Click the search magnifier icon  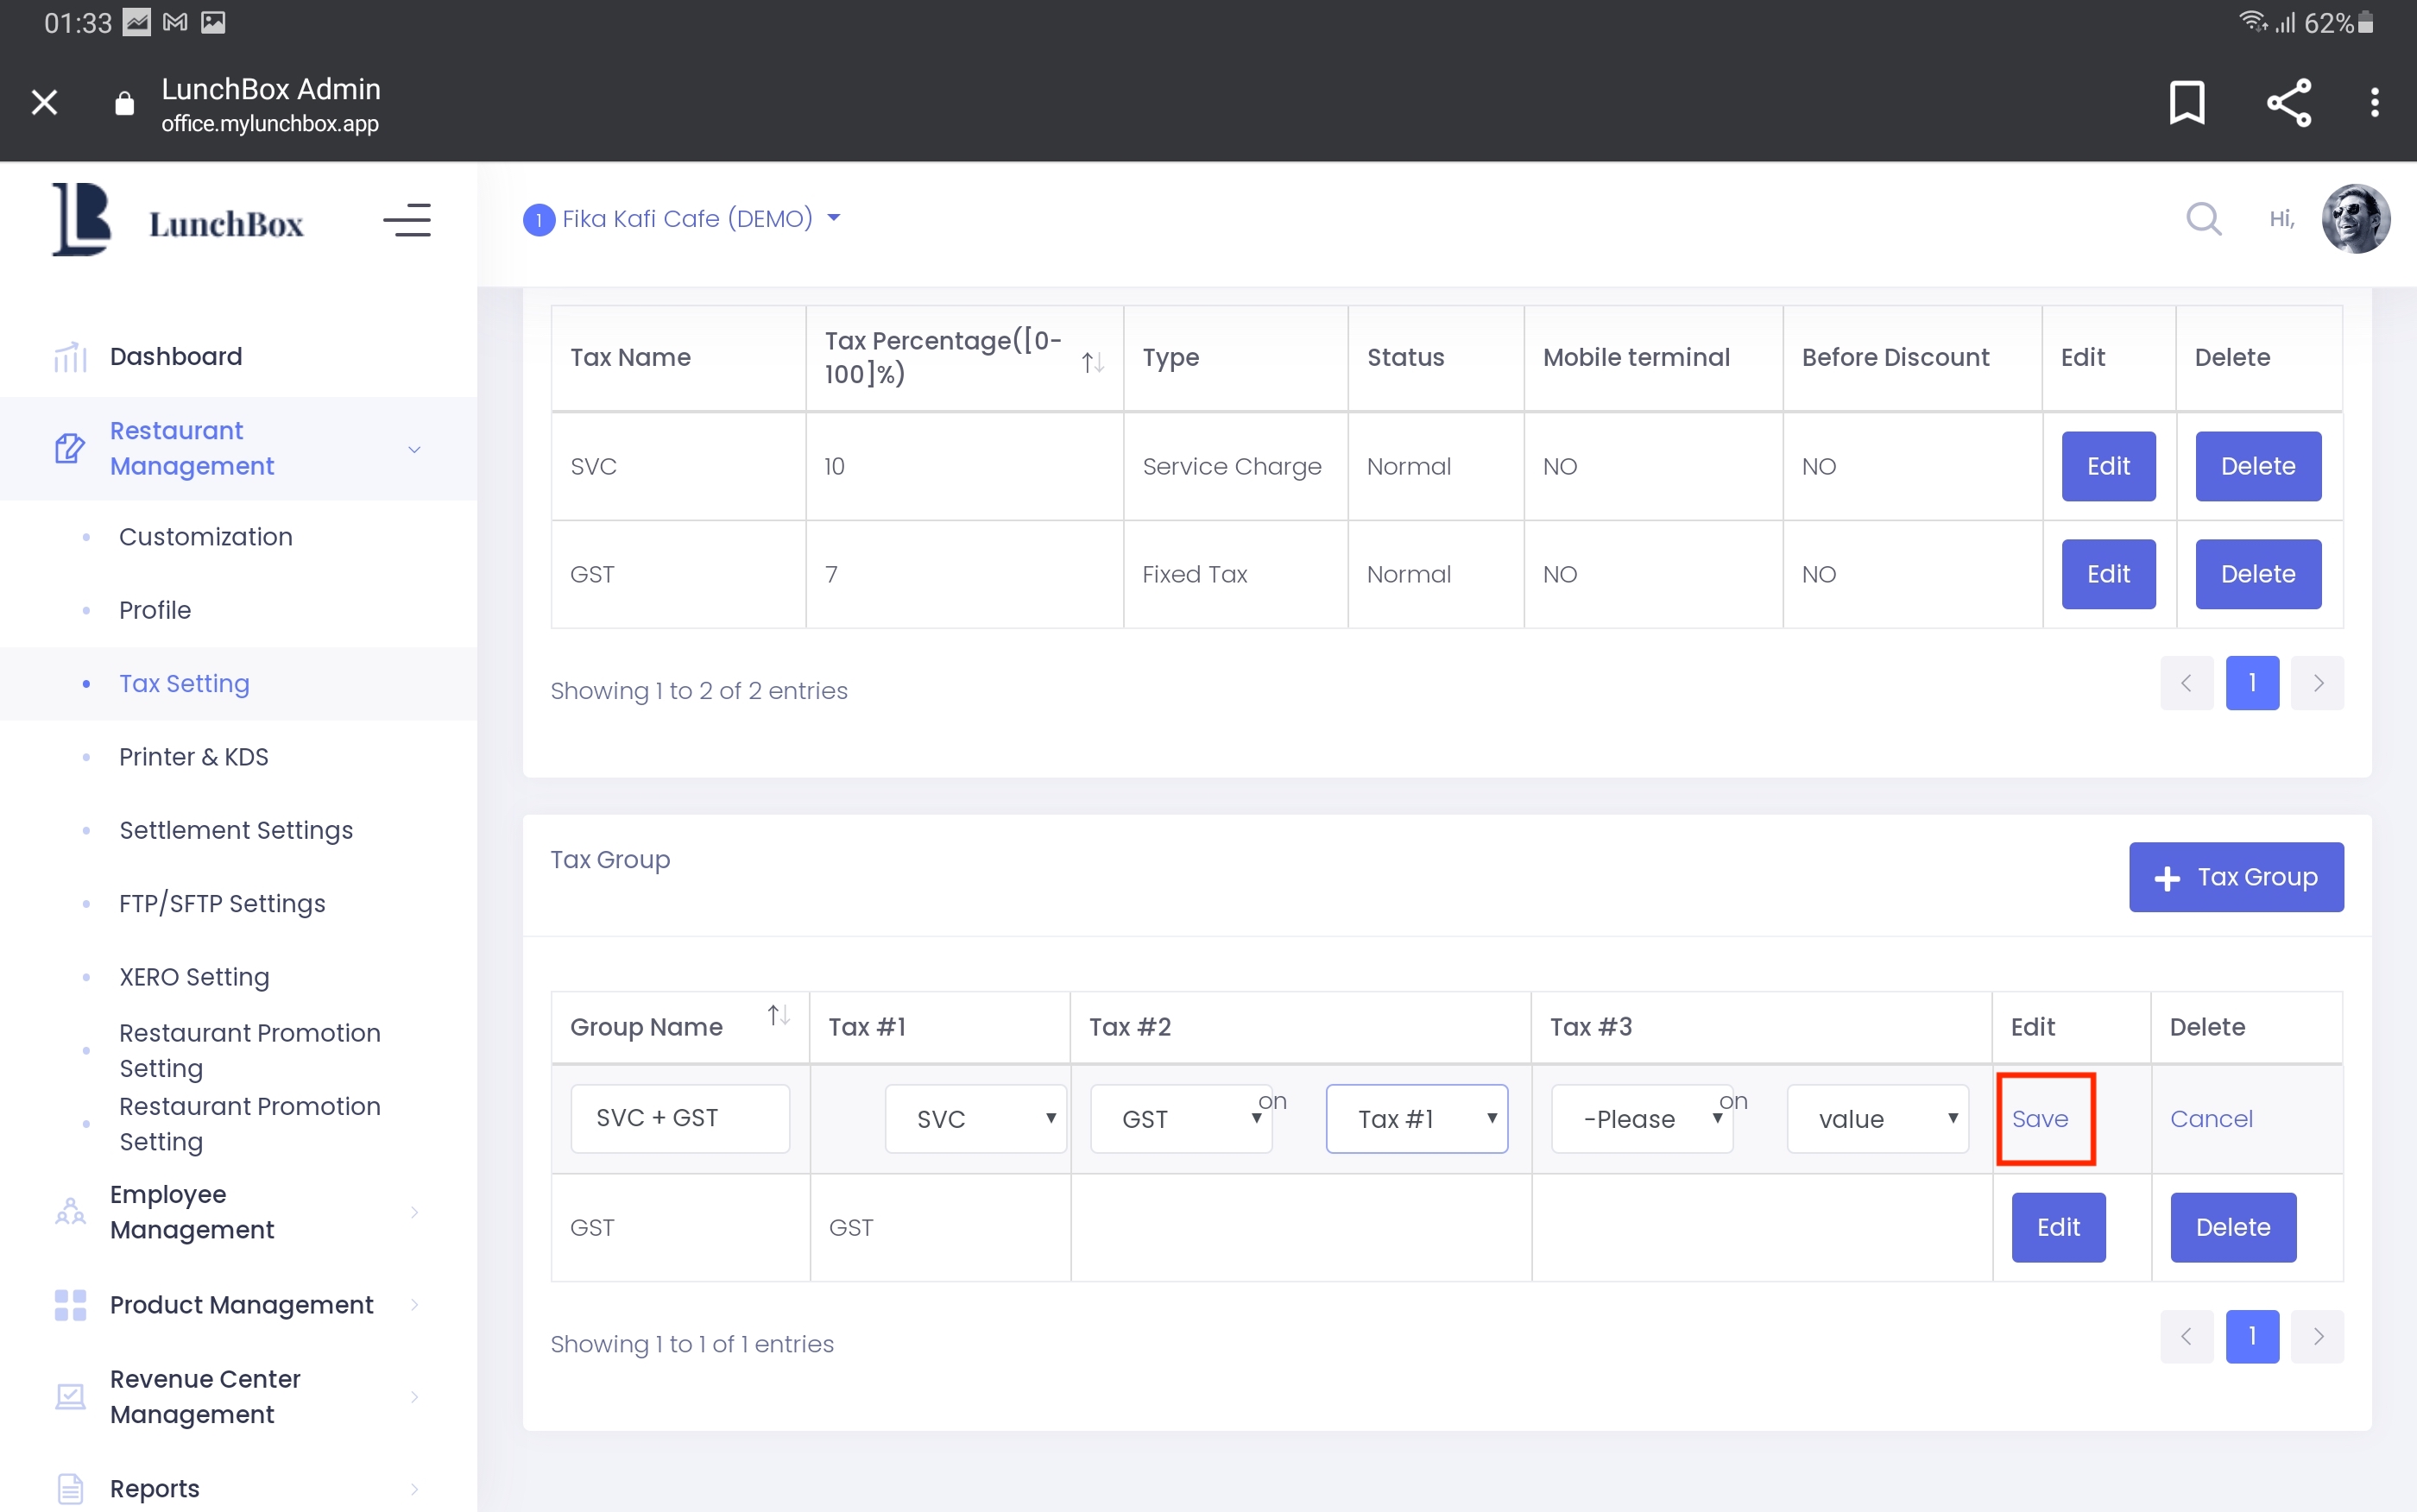tap(2203, 218)
